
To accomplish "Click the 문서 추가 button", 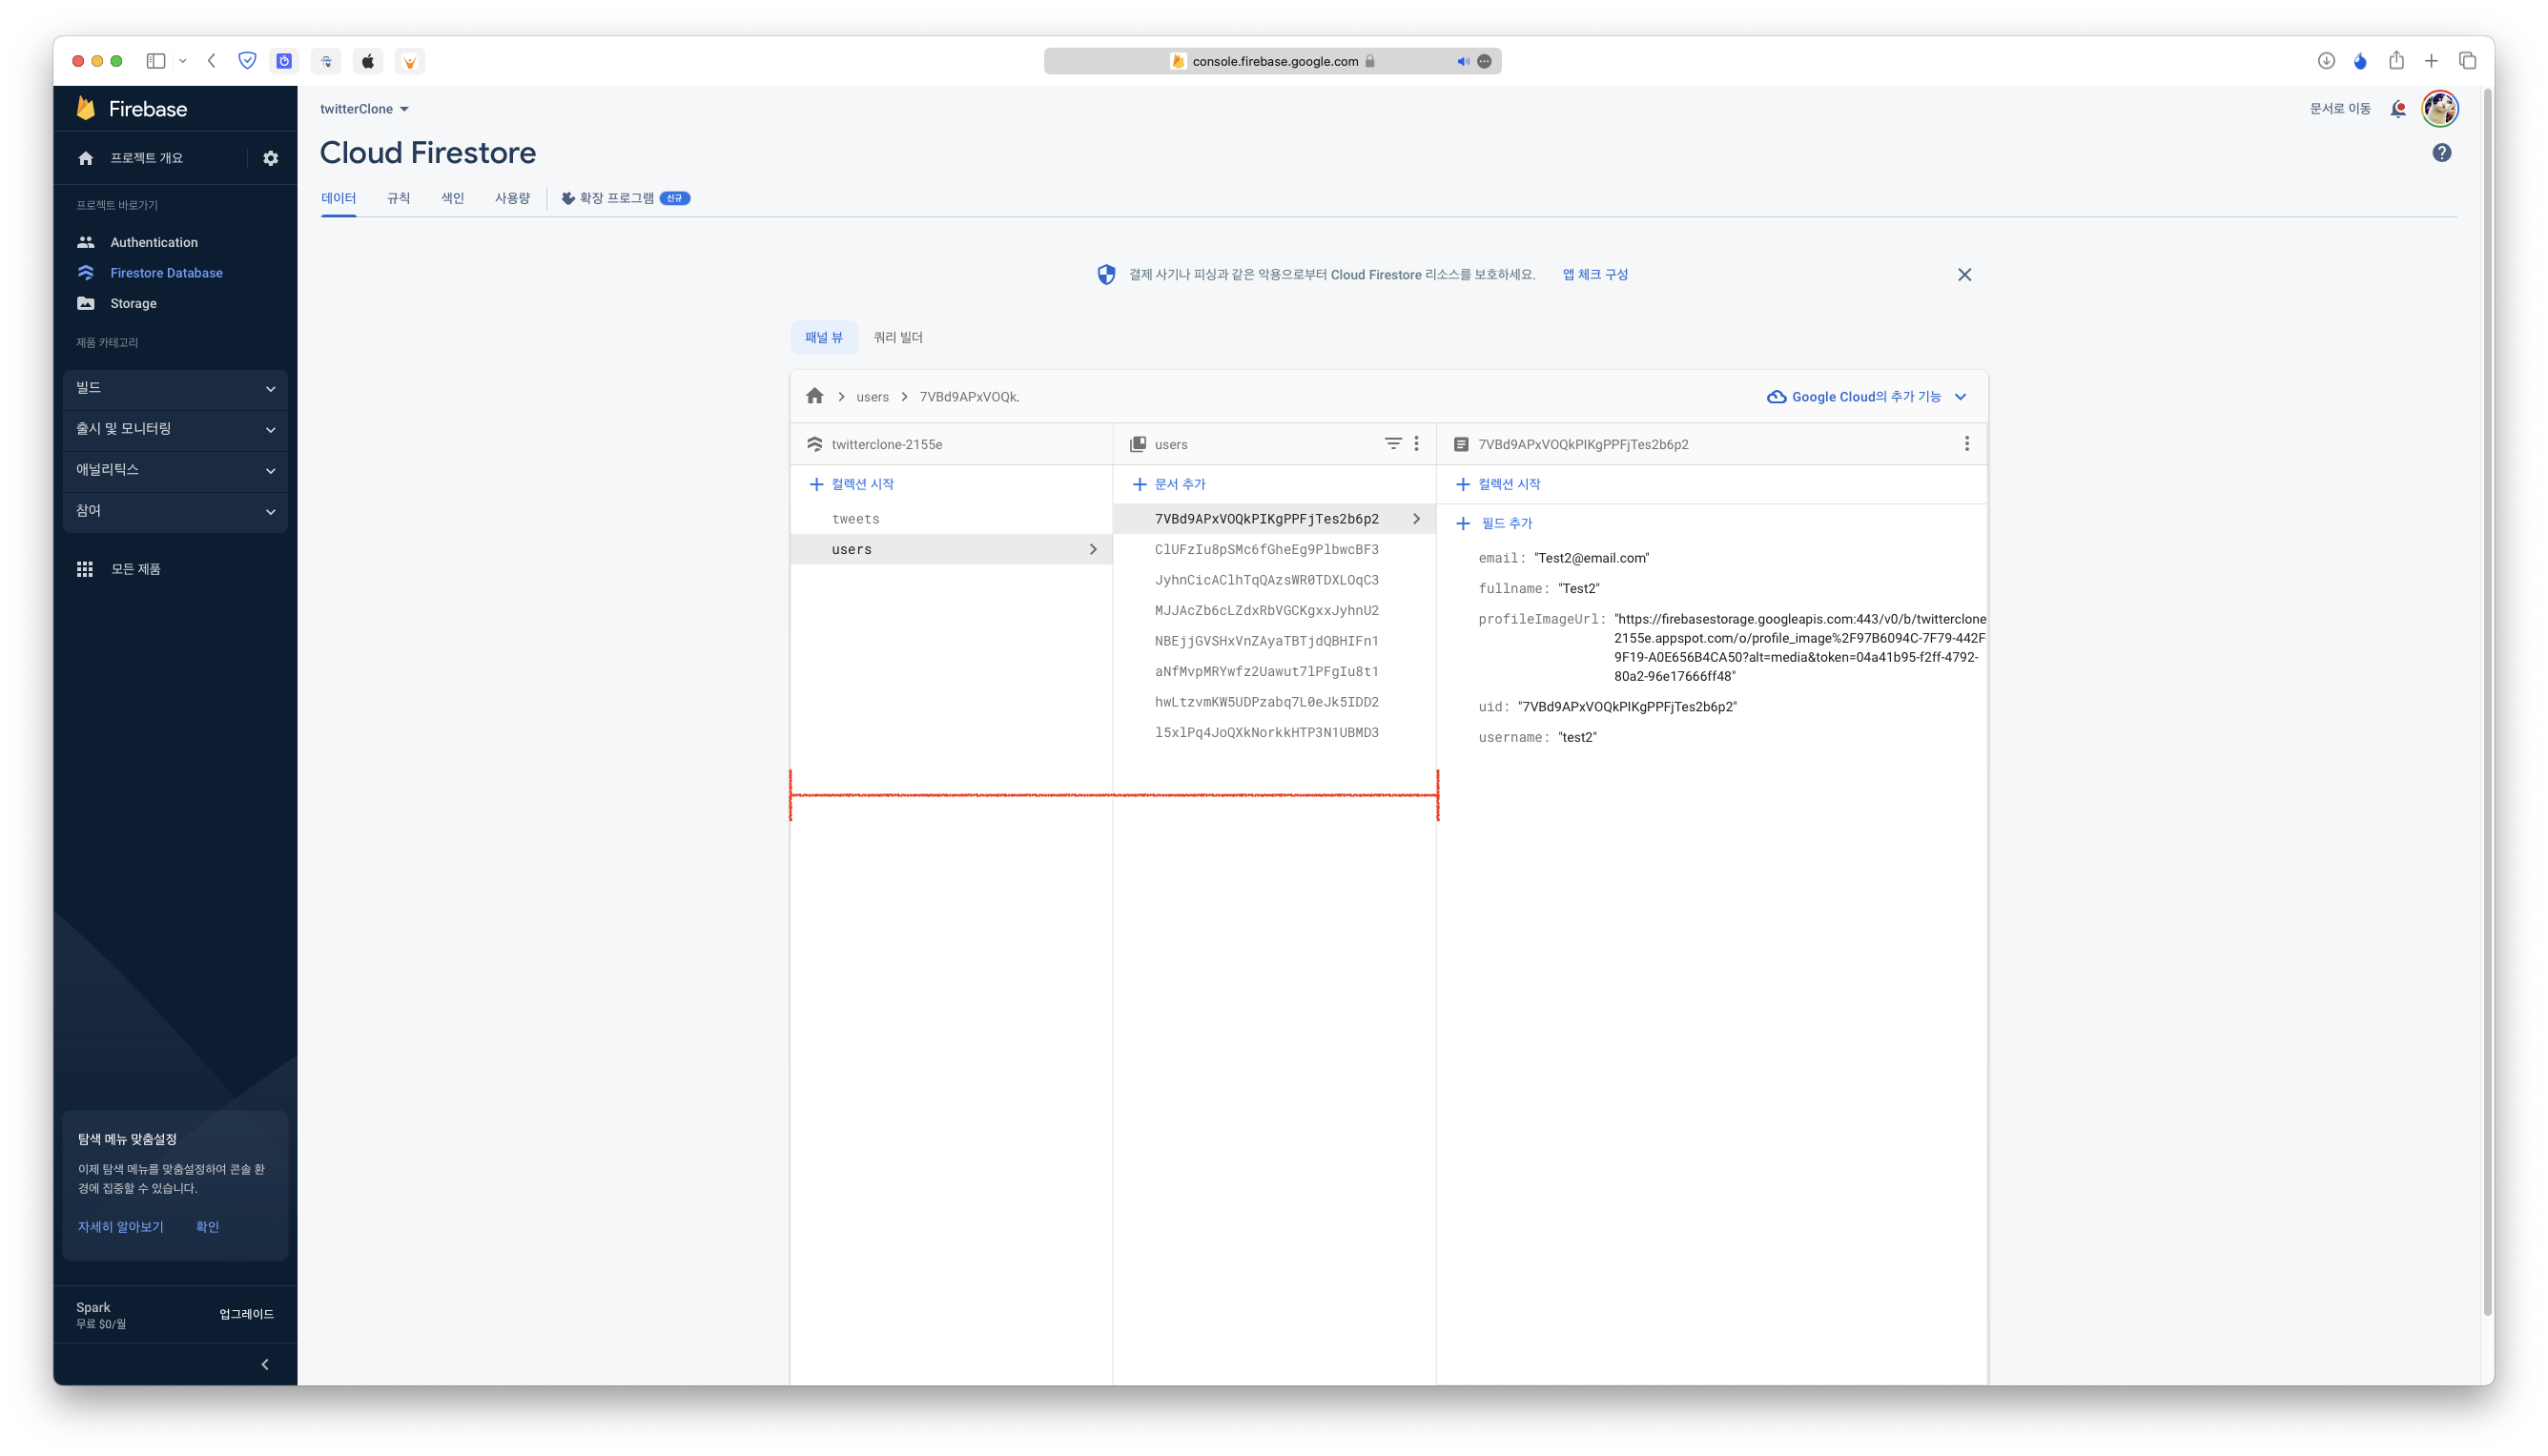I will pyautogui.click(x=1169, y=484).
